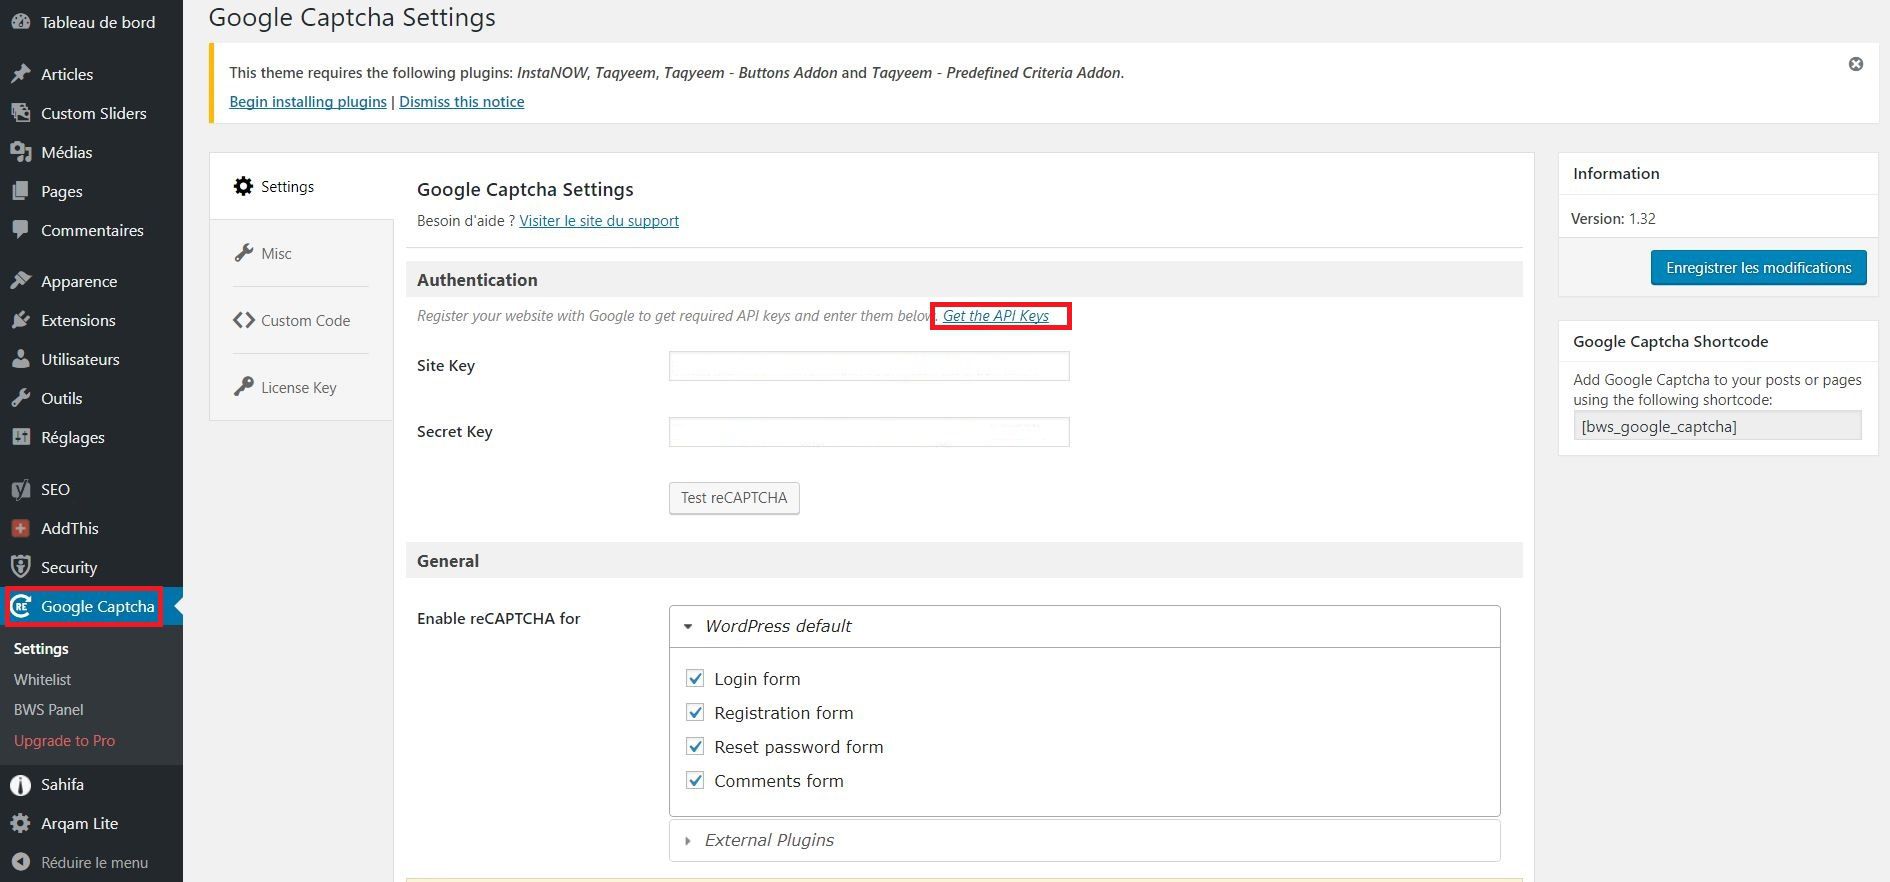Uncheck the Reset password form checkbox
This screenshot has height=882, width=1890.
pos(695,747)
